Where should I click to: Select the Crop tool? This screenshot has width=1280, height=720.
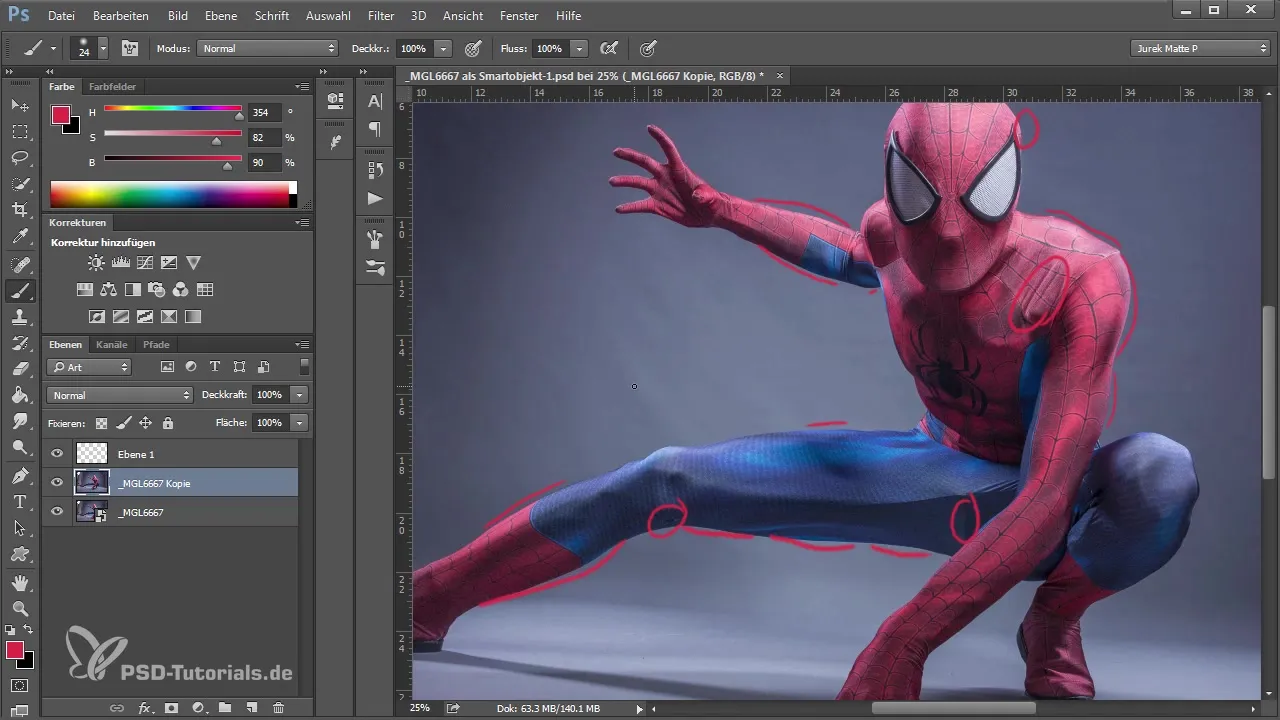[x=20, y=210]
